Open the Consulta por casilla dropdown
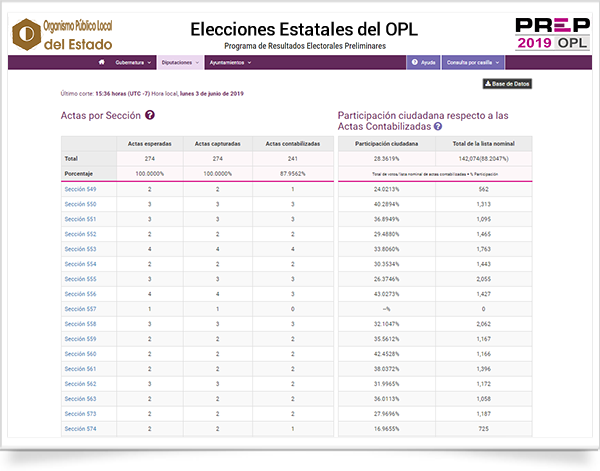The width and height of the screenshot is (600, 471). (x=473, y=62)
